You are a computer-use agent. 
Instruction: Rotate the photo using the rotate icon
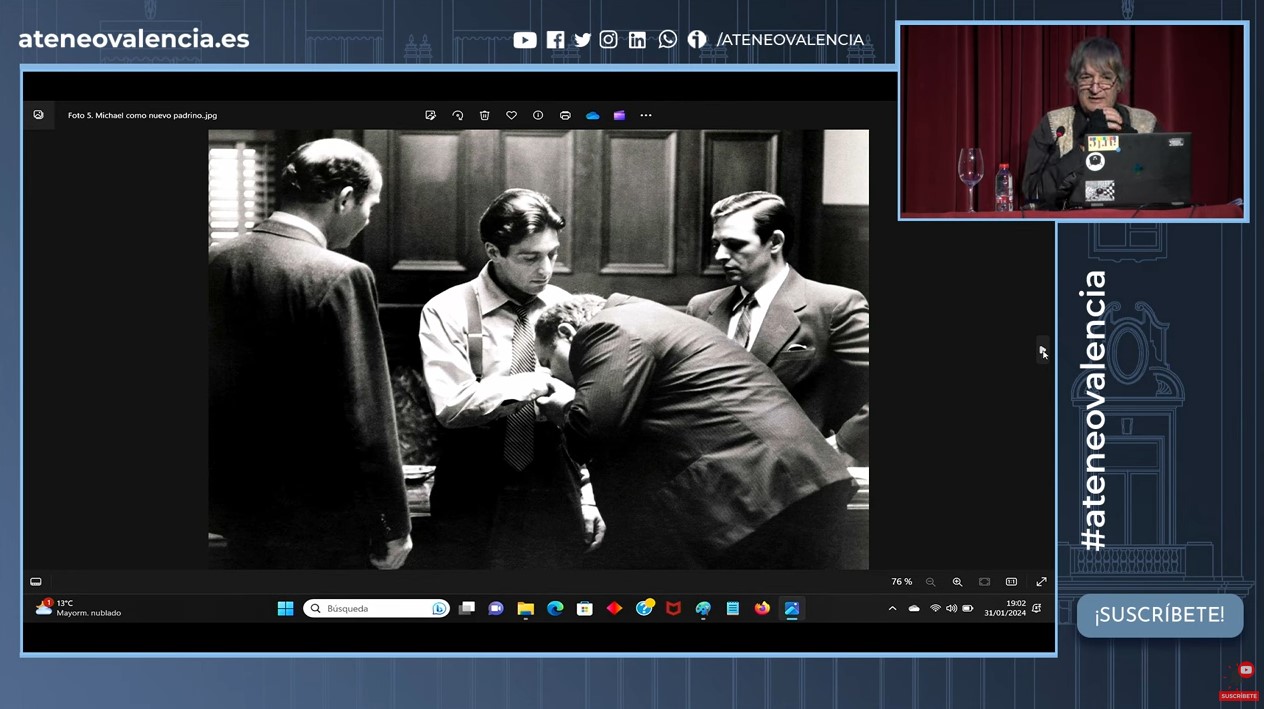tap(458, 115)
